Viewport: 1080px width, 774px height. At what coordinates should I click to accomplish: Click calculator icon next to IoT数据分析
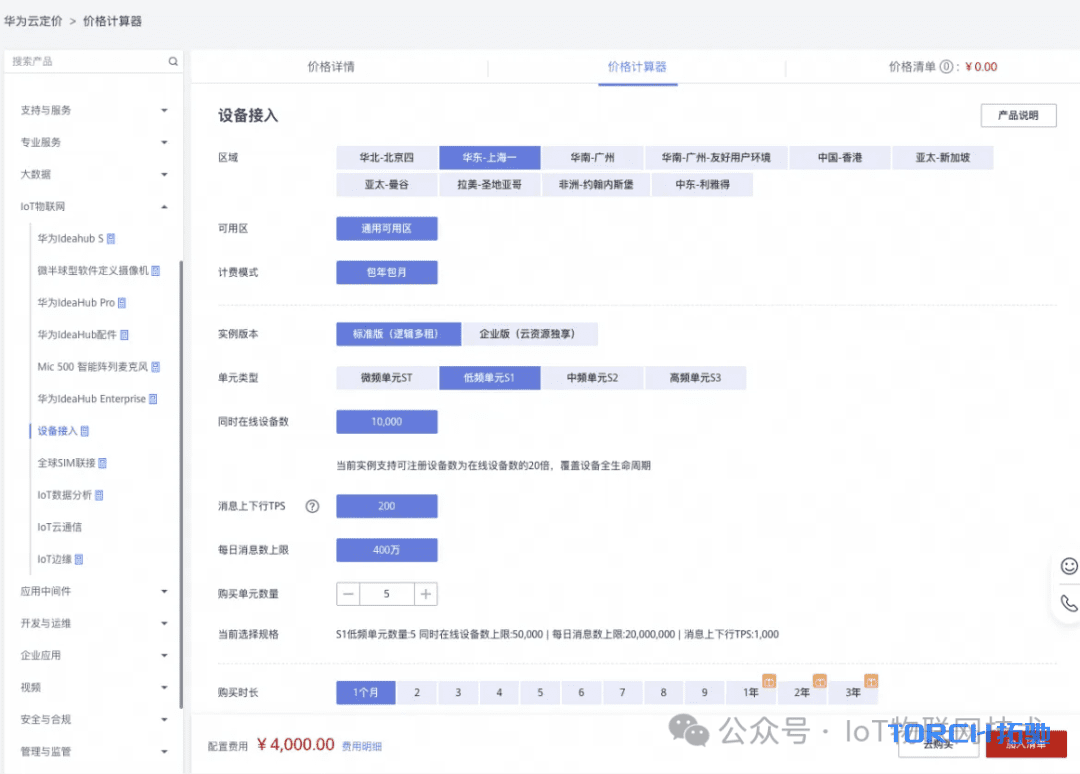click(99, 495)
